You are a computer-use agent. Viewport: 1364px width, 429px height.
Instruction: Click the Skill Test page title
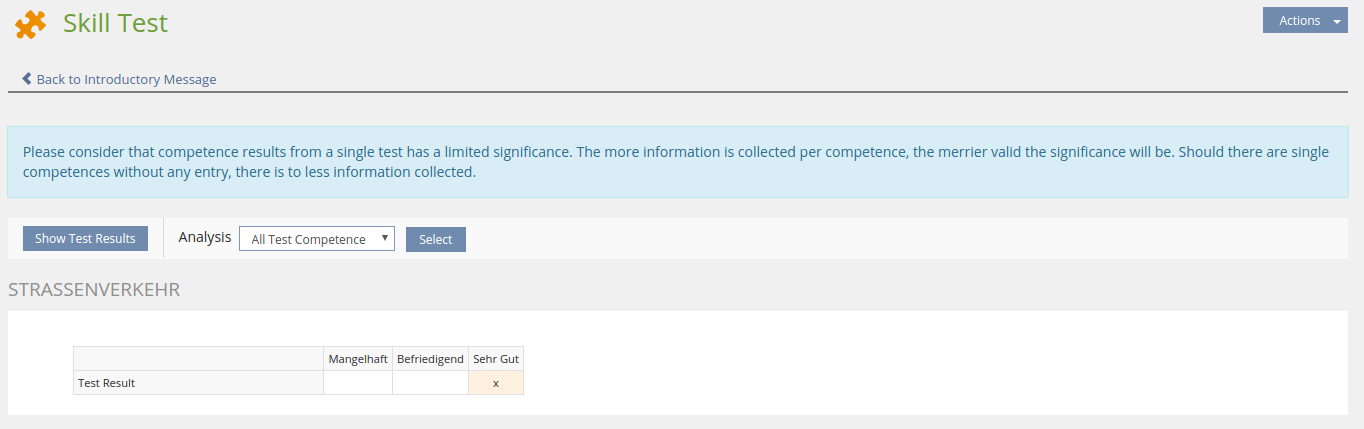[115, 23]
